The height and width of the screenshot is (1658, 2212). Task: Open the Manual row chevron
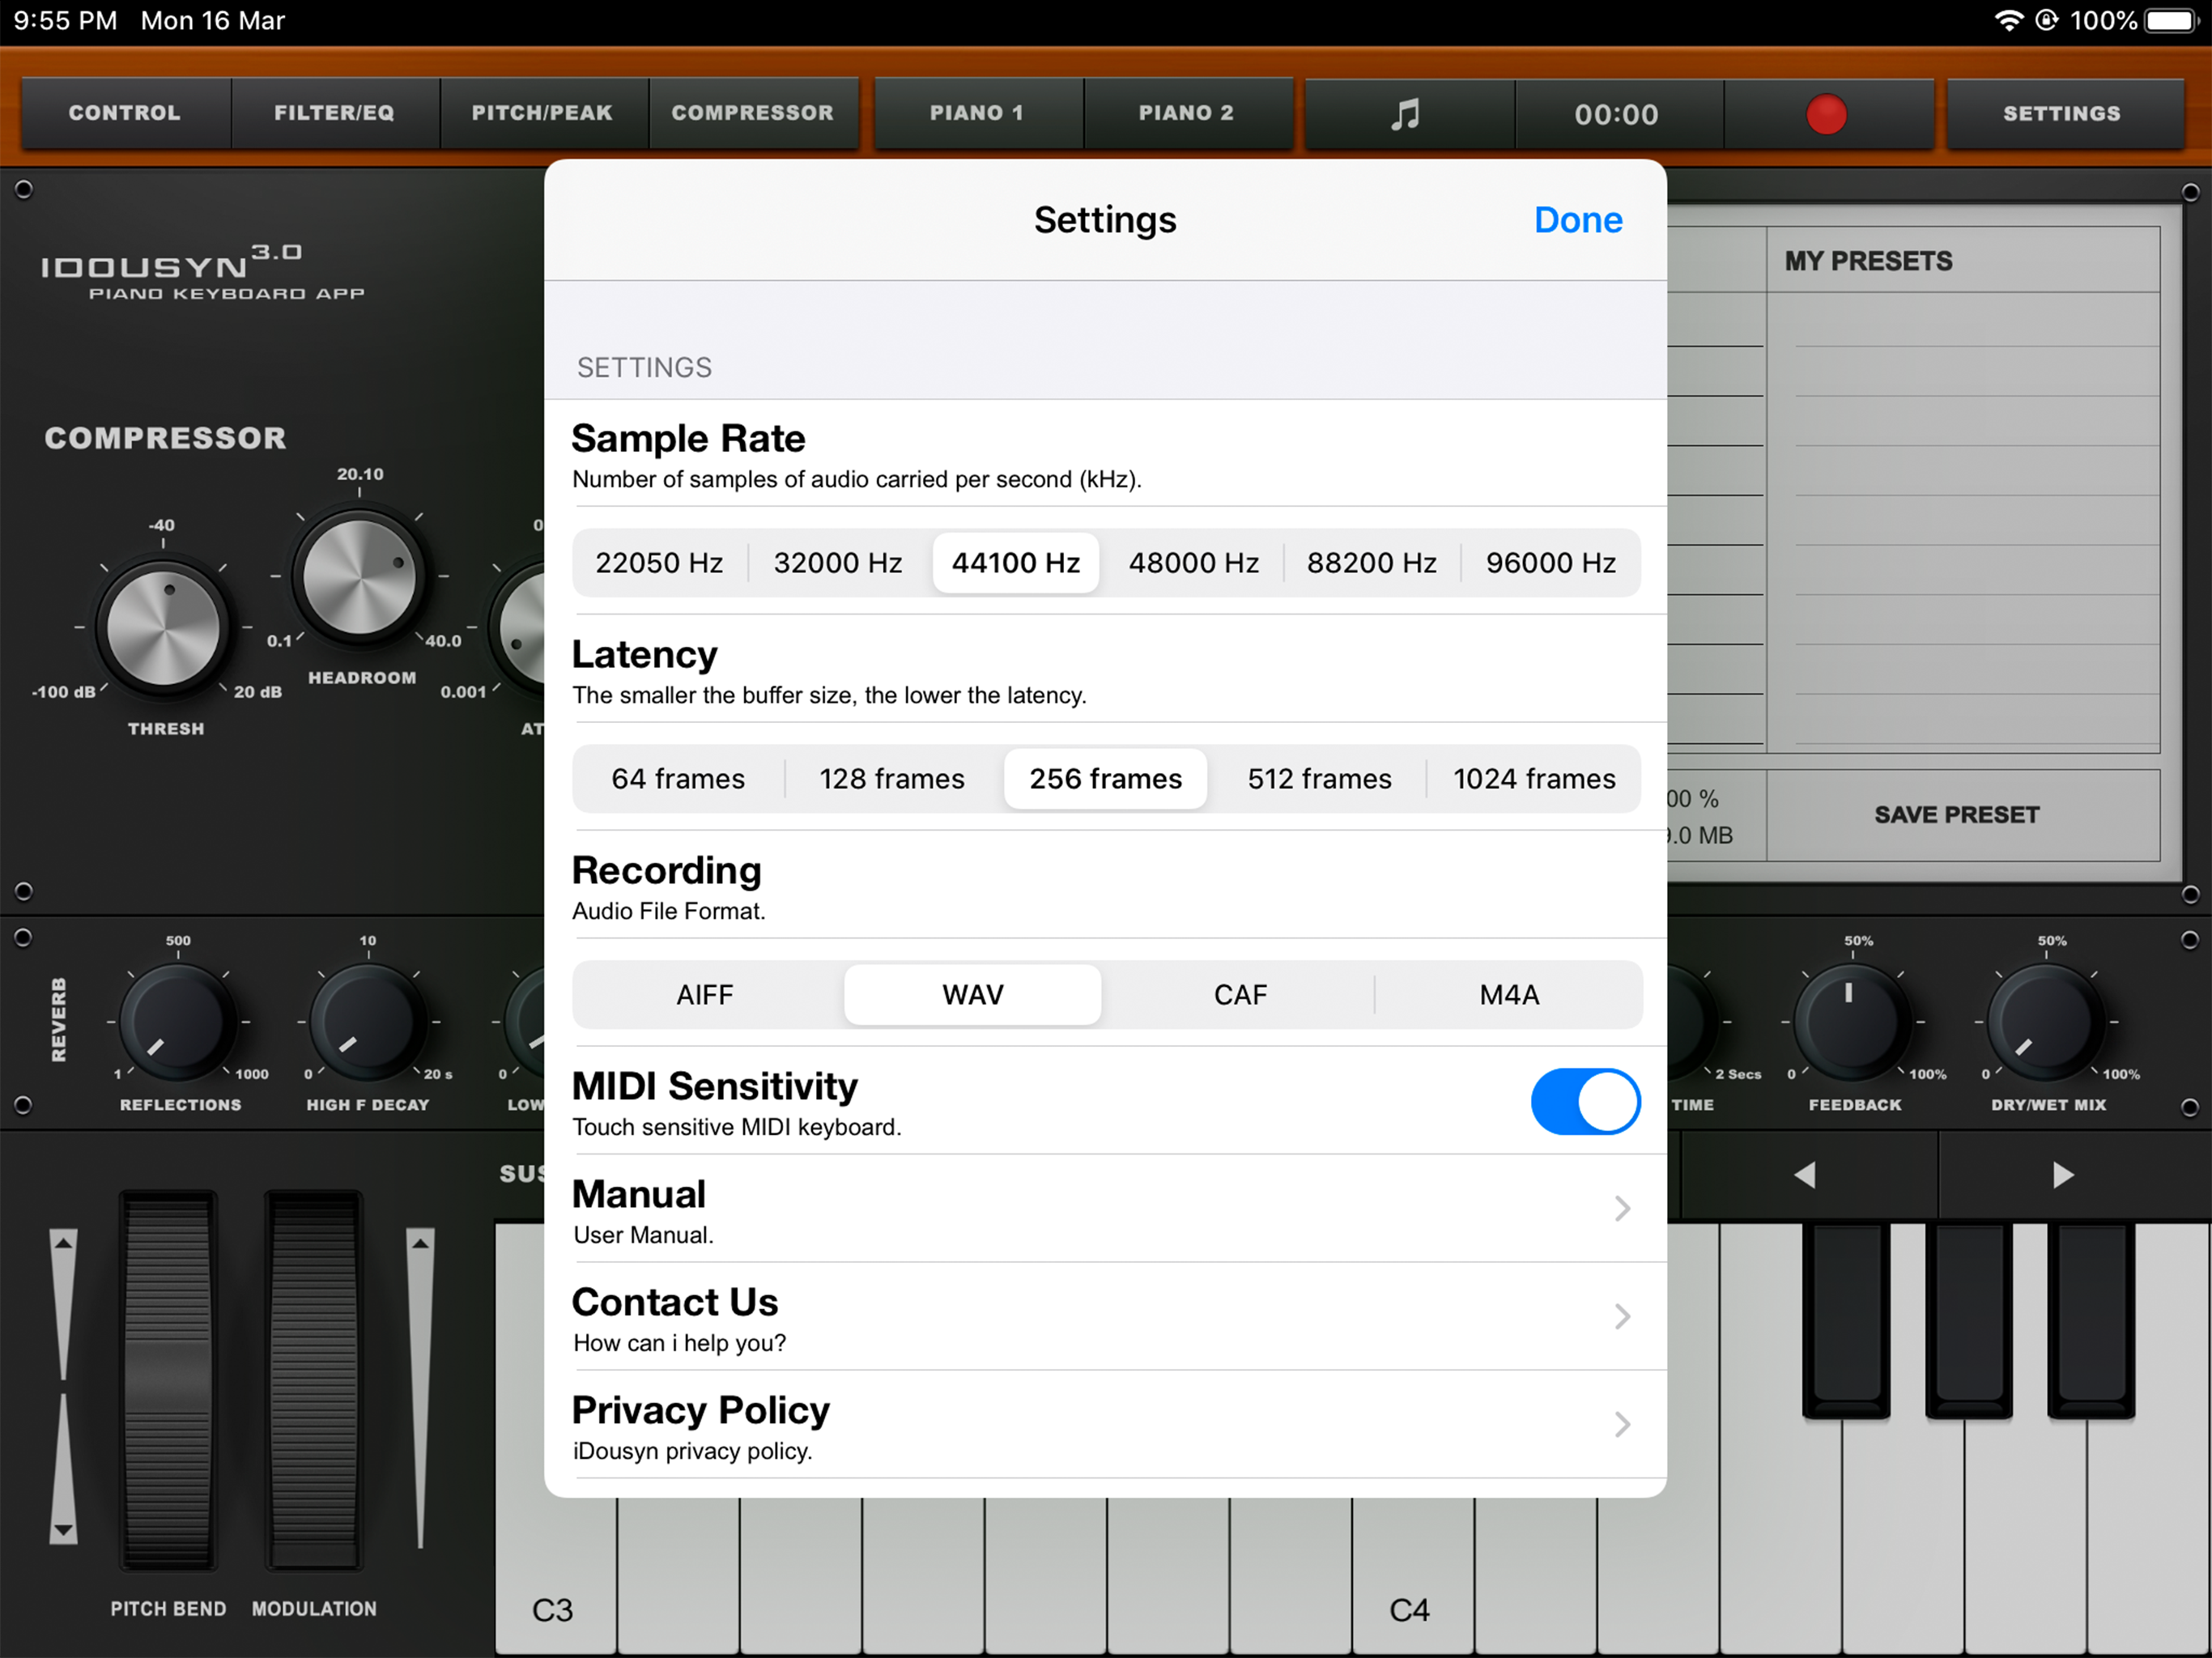[1621, 1209]
